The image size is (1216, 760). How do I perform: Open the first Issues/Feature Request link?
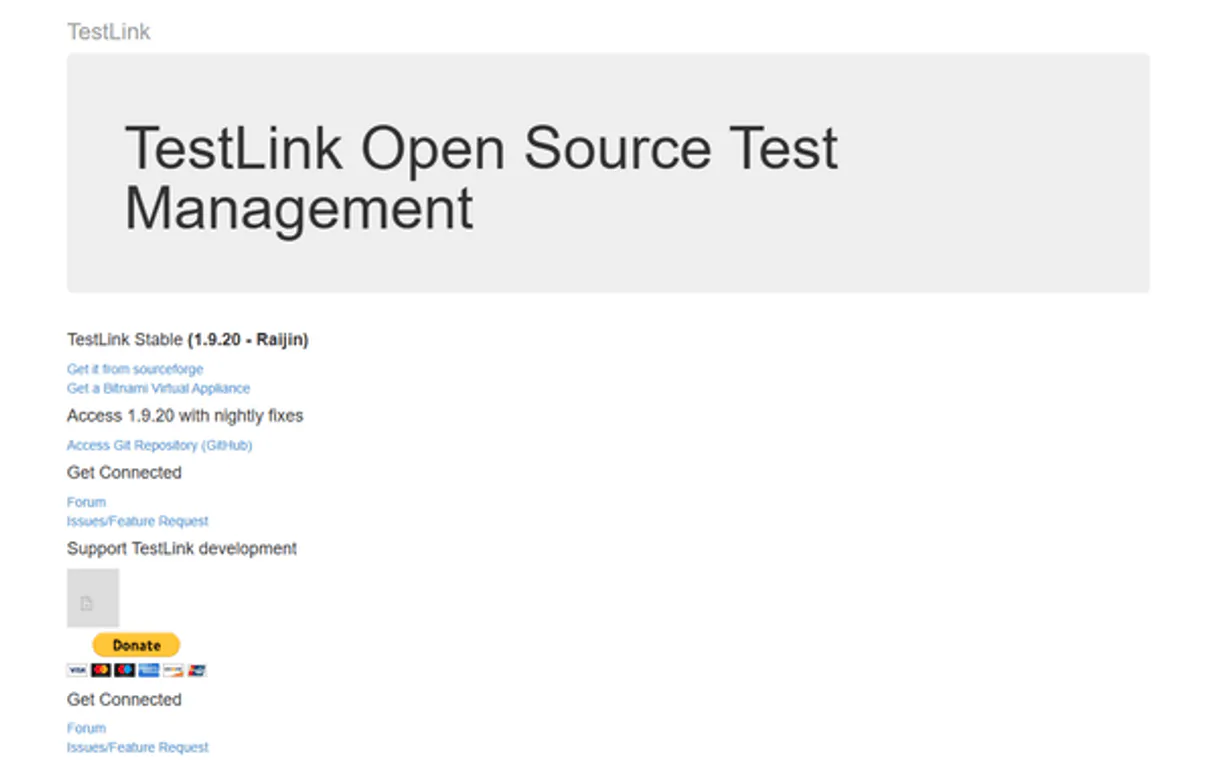[x=138, y=521]
